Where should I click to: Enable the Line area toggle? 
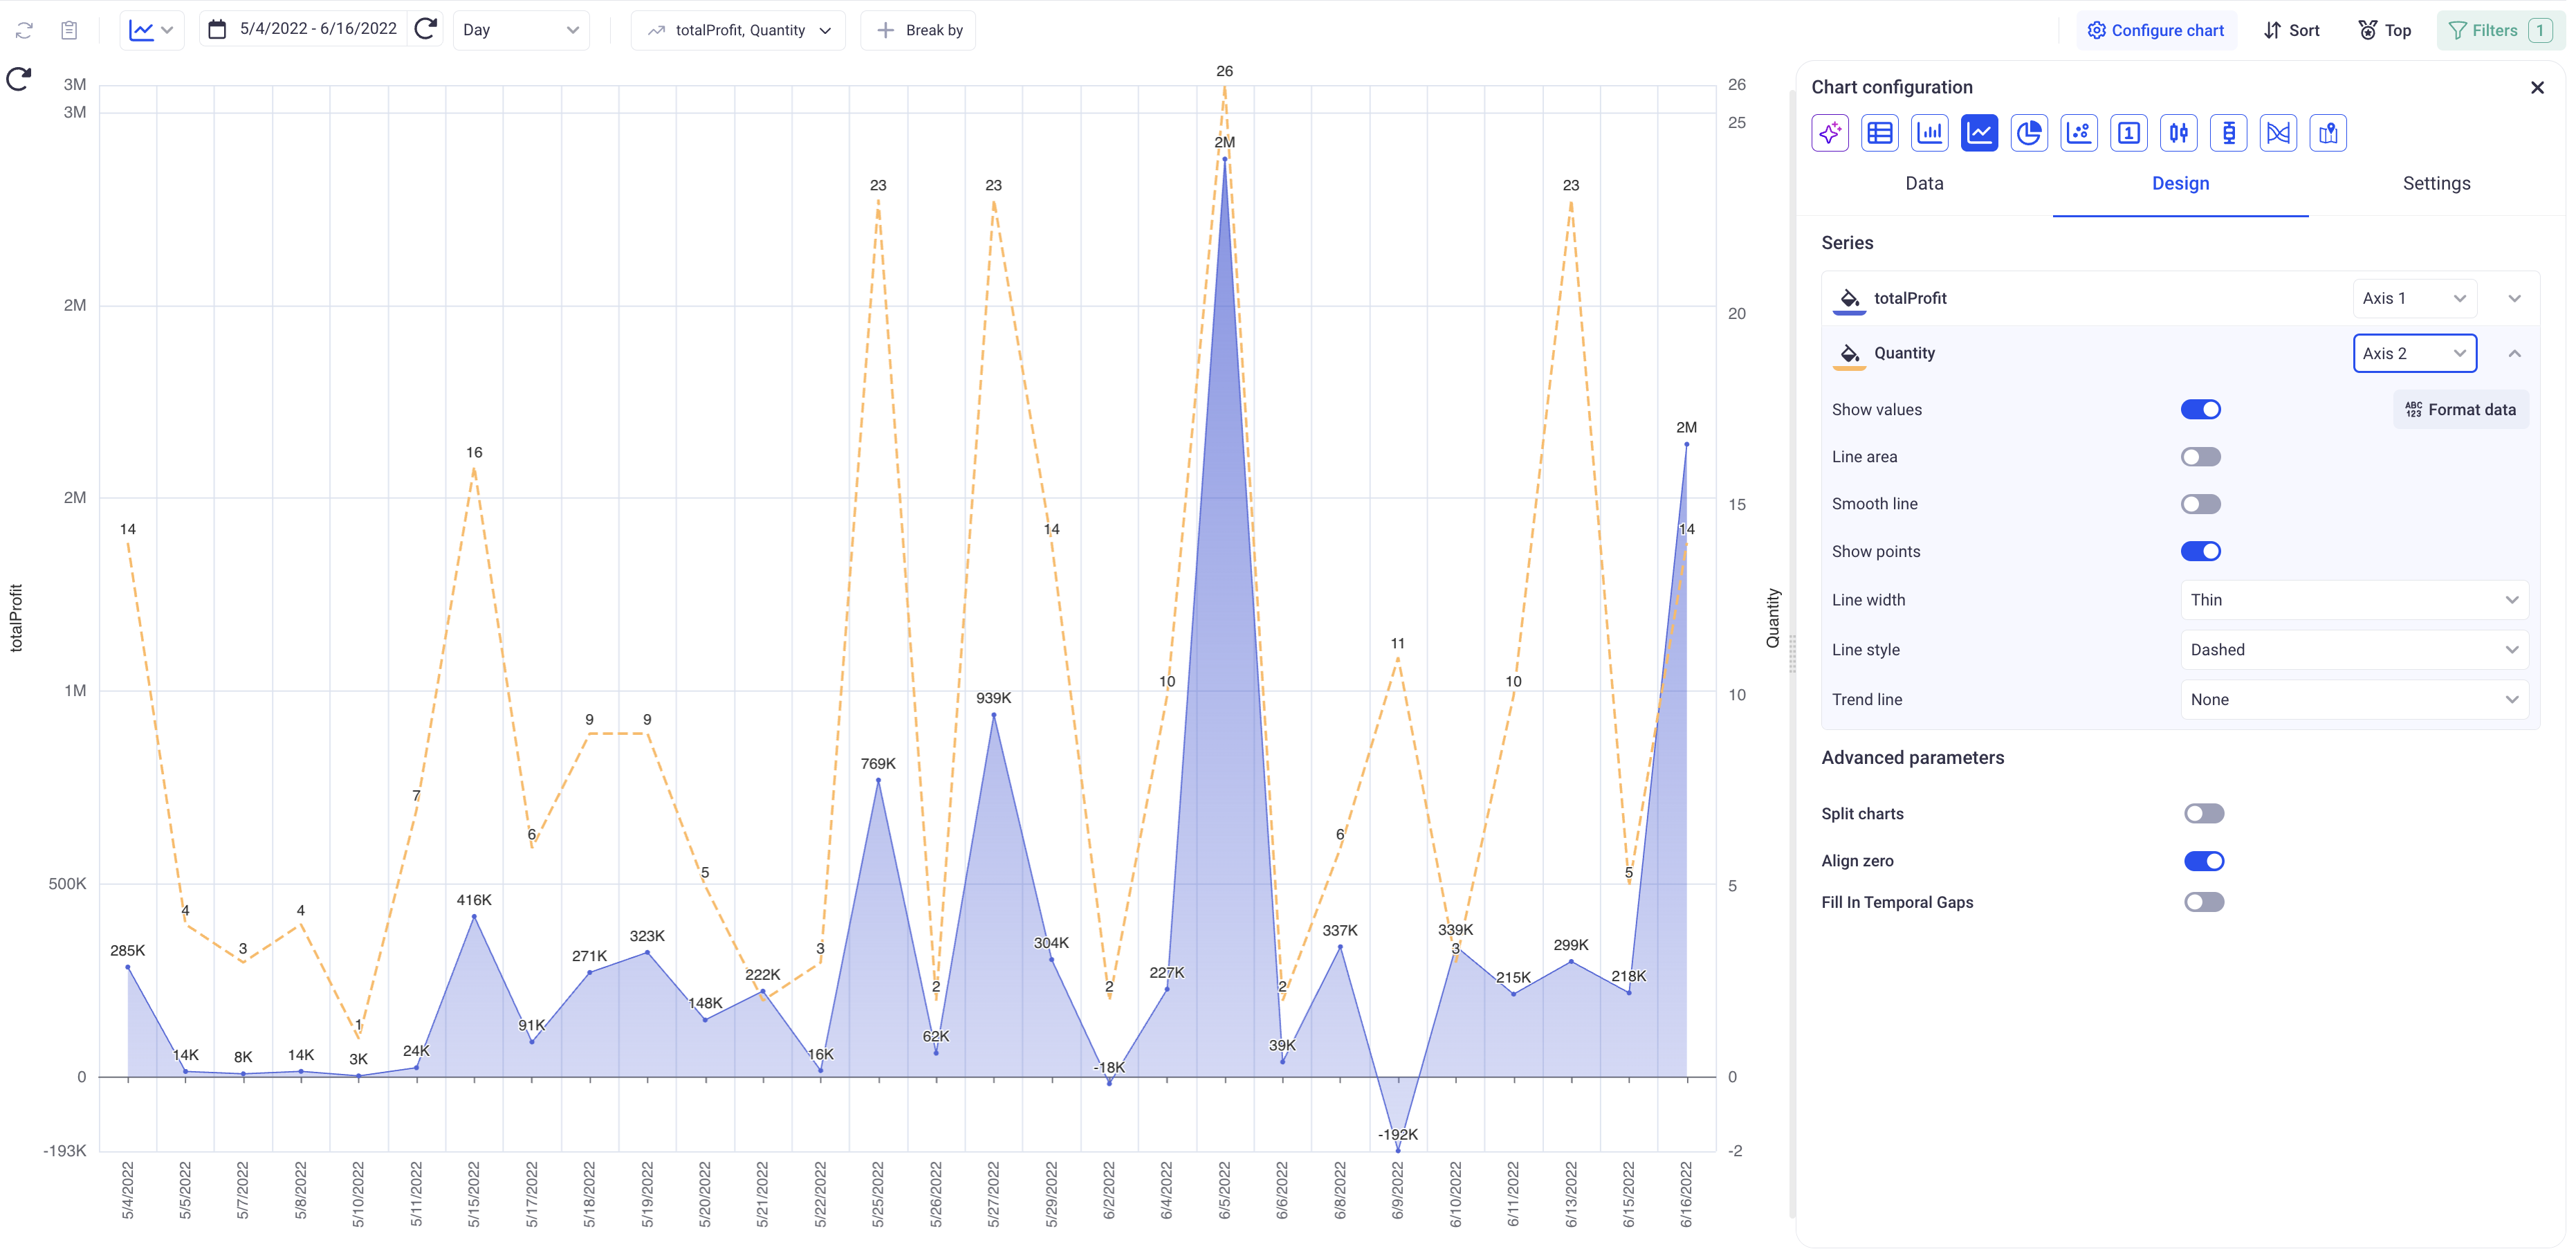pos(2200,457)
